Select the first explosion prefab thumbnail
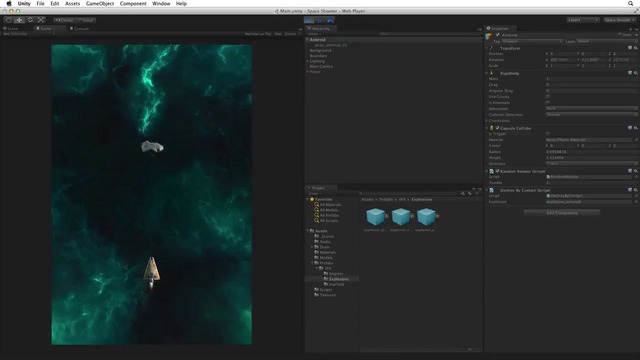Screen dimensions: 640x360 click(375, 217)
